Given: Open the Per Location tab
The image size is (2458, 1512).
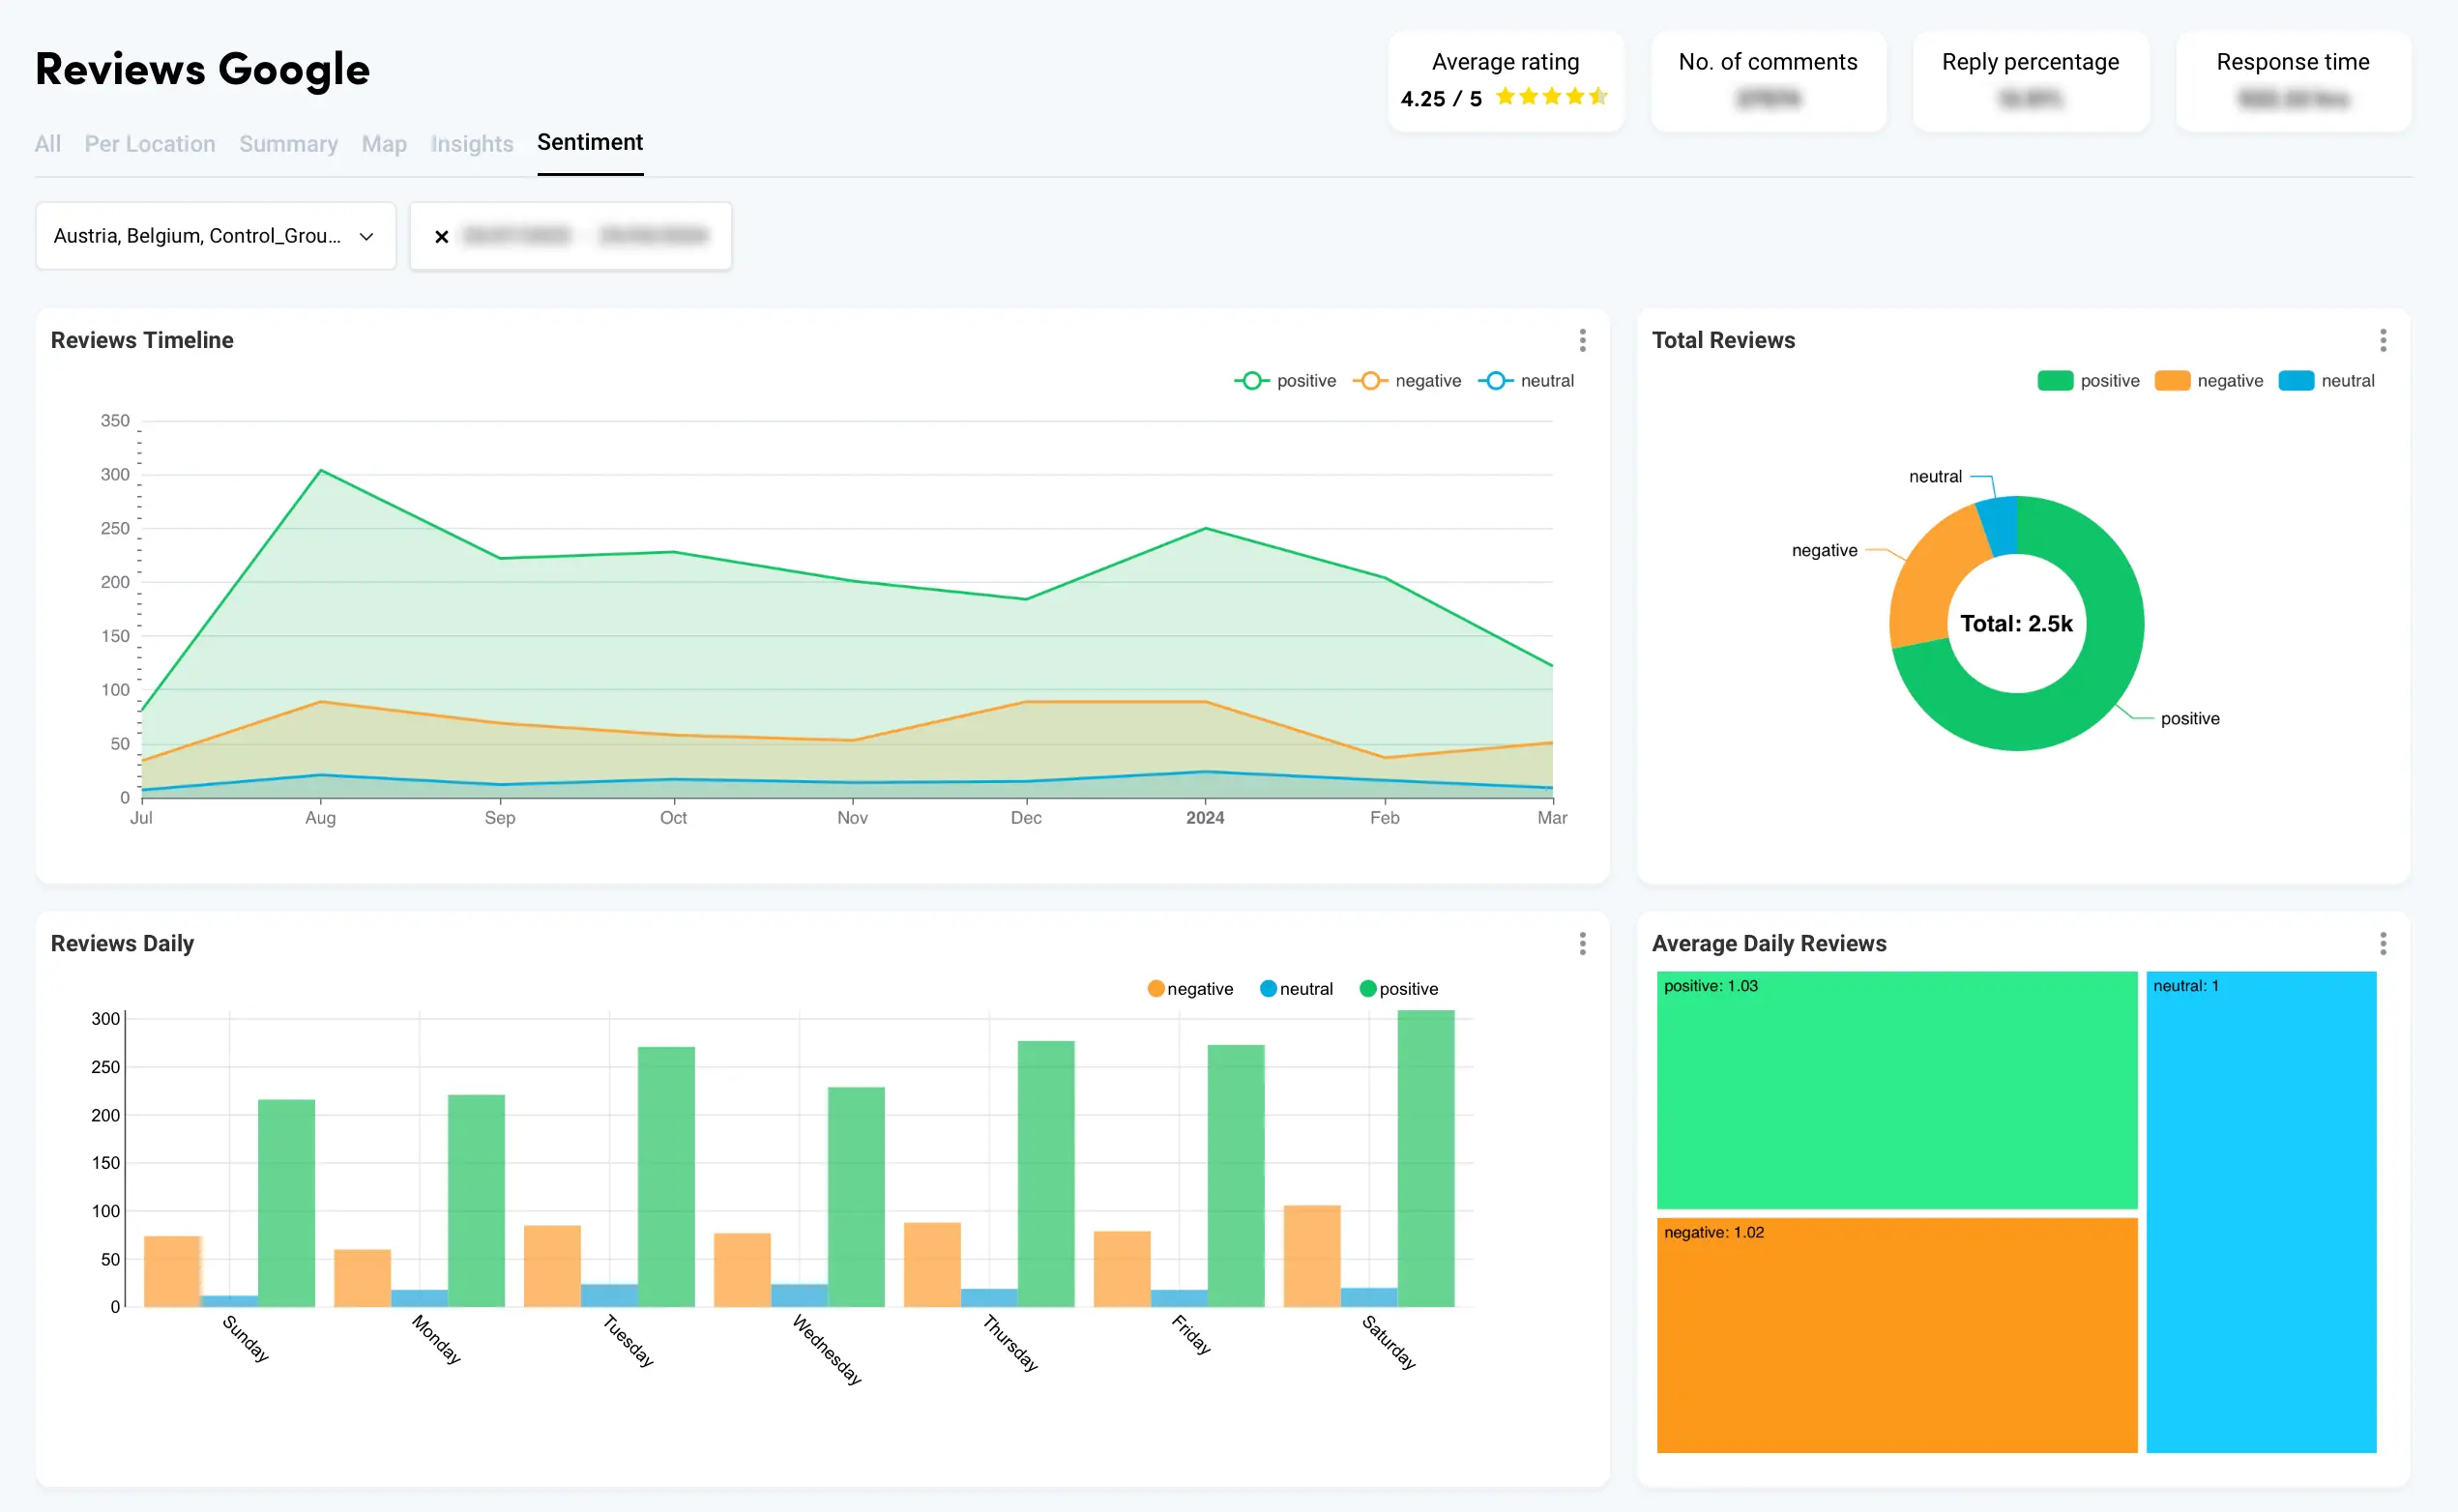Looking at the screenshot, I should [150, 143].
